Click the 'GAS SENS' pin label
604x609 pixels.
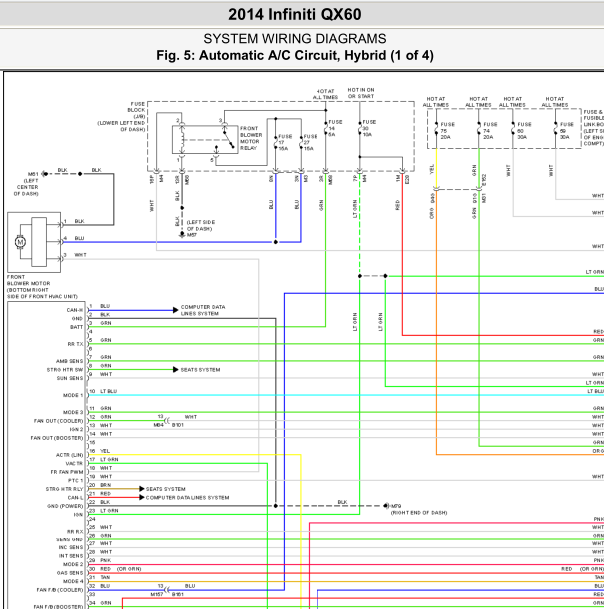pyautogui.click(x=70, y=573)
